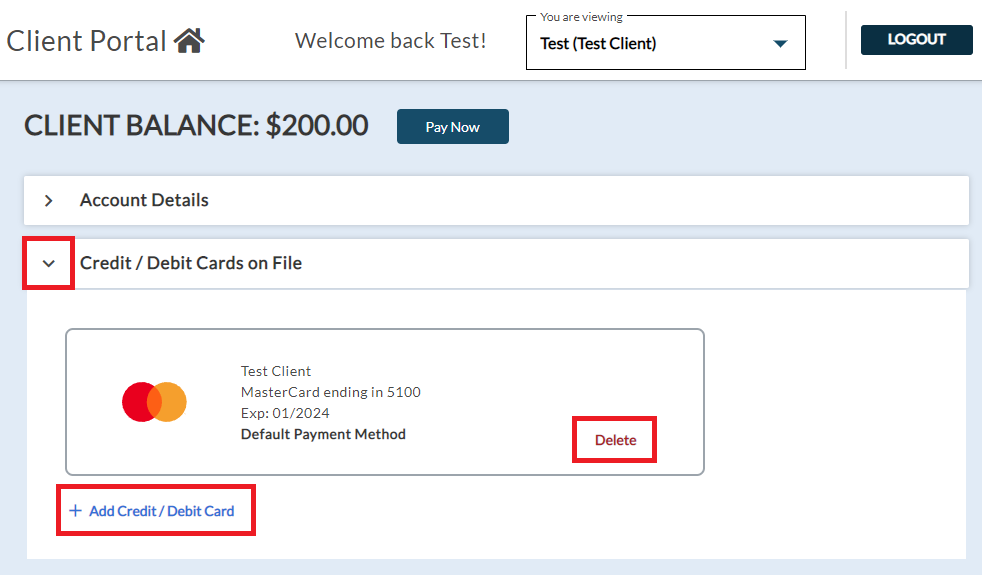The width and height of the screenshot is (982, 575).
Task: Click the 'Test Client' cardholder name
Action: [x=276, y=371]
